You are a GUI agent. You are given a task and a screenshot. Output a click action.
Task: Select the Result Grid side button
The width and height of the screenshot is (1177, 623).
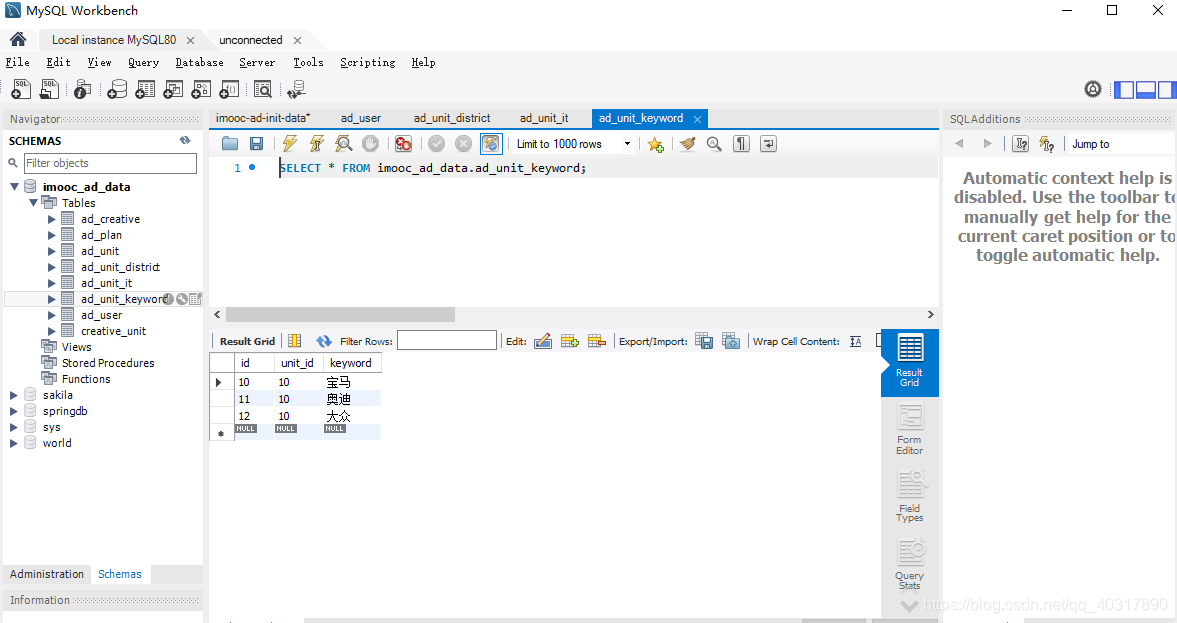(910, 363)
